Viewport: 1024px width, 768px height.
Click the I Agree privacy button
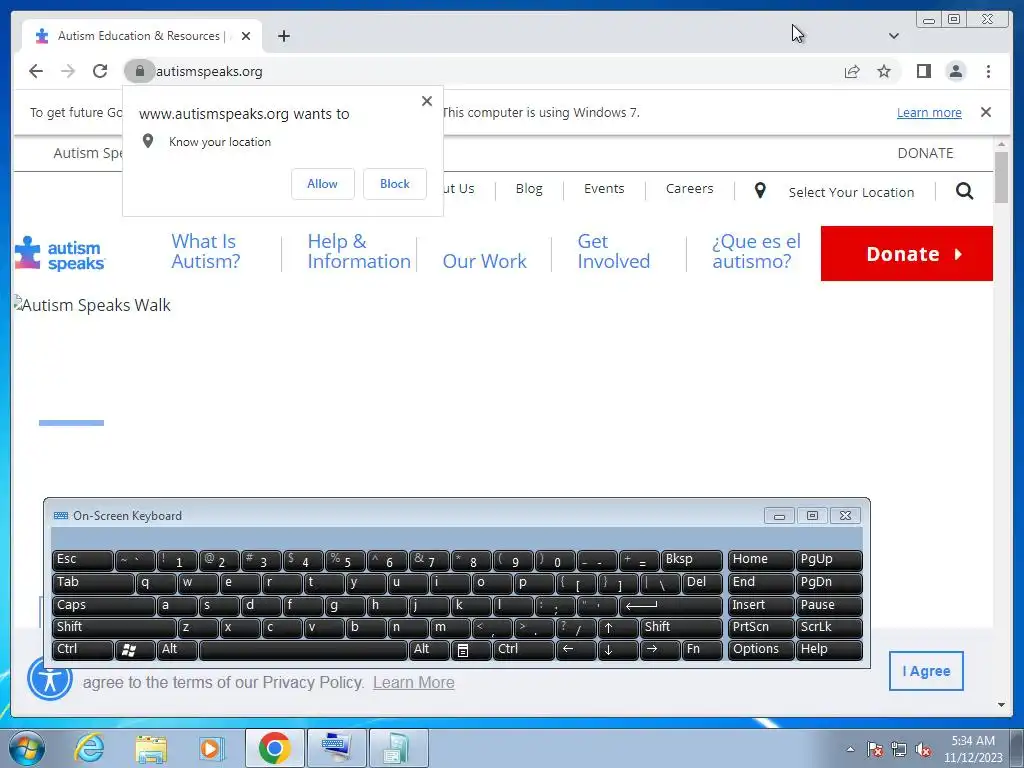tap(925, 671)
